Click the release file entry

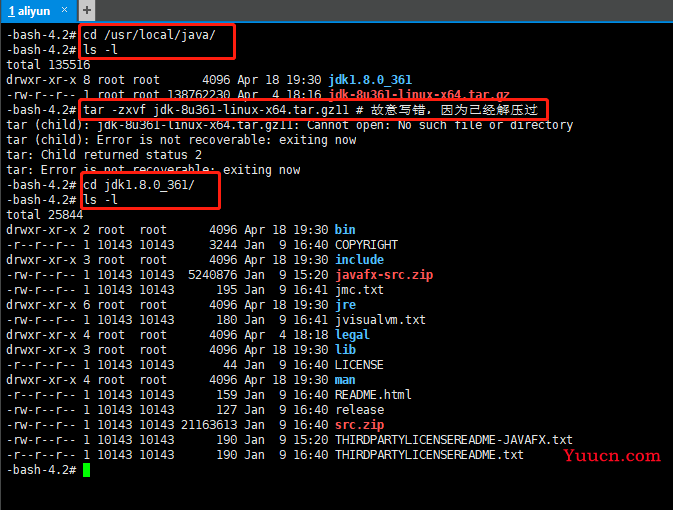(x=360, y=410)
